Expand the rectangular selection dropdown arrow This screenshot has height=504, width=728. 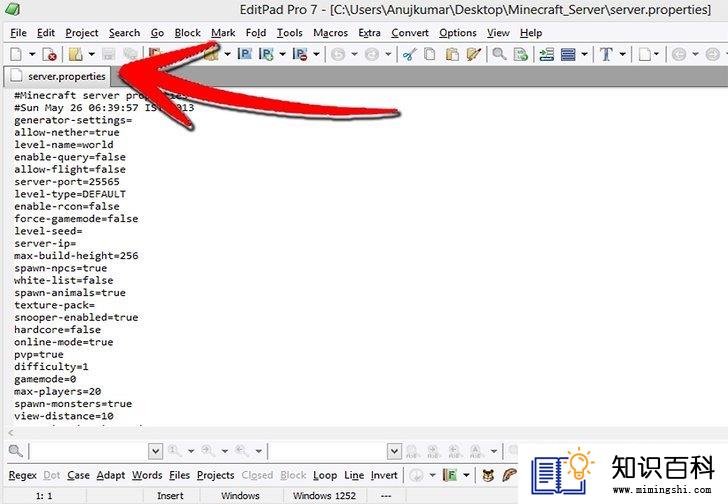pos(585,54)
